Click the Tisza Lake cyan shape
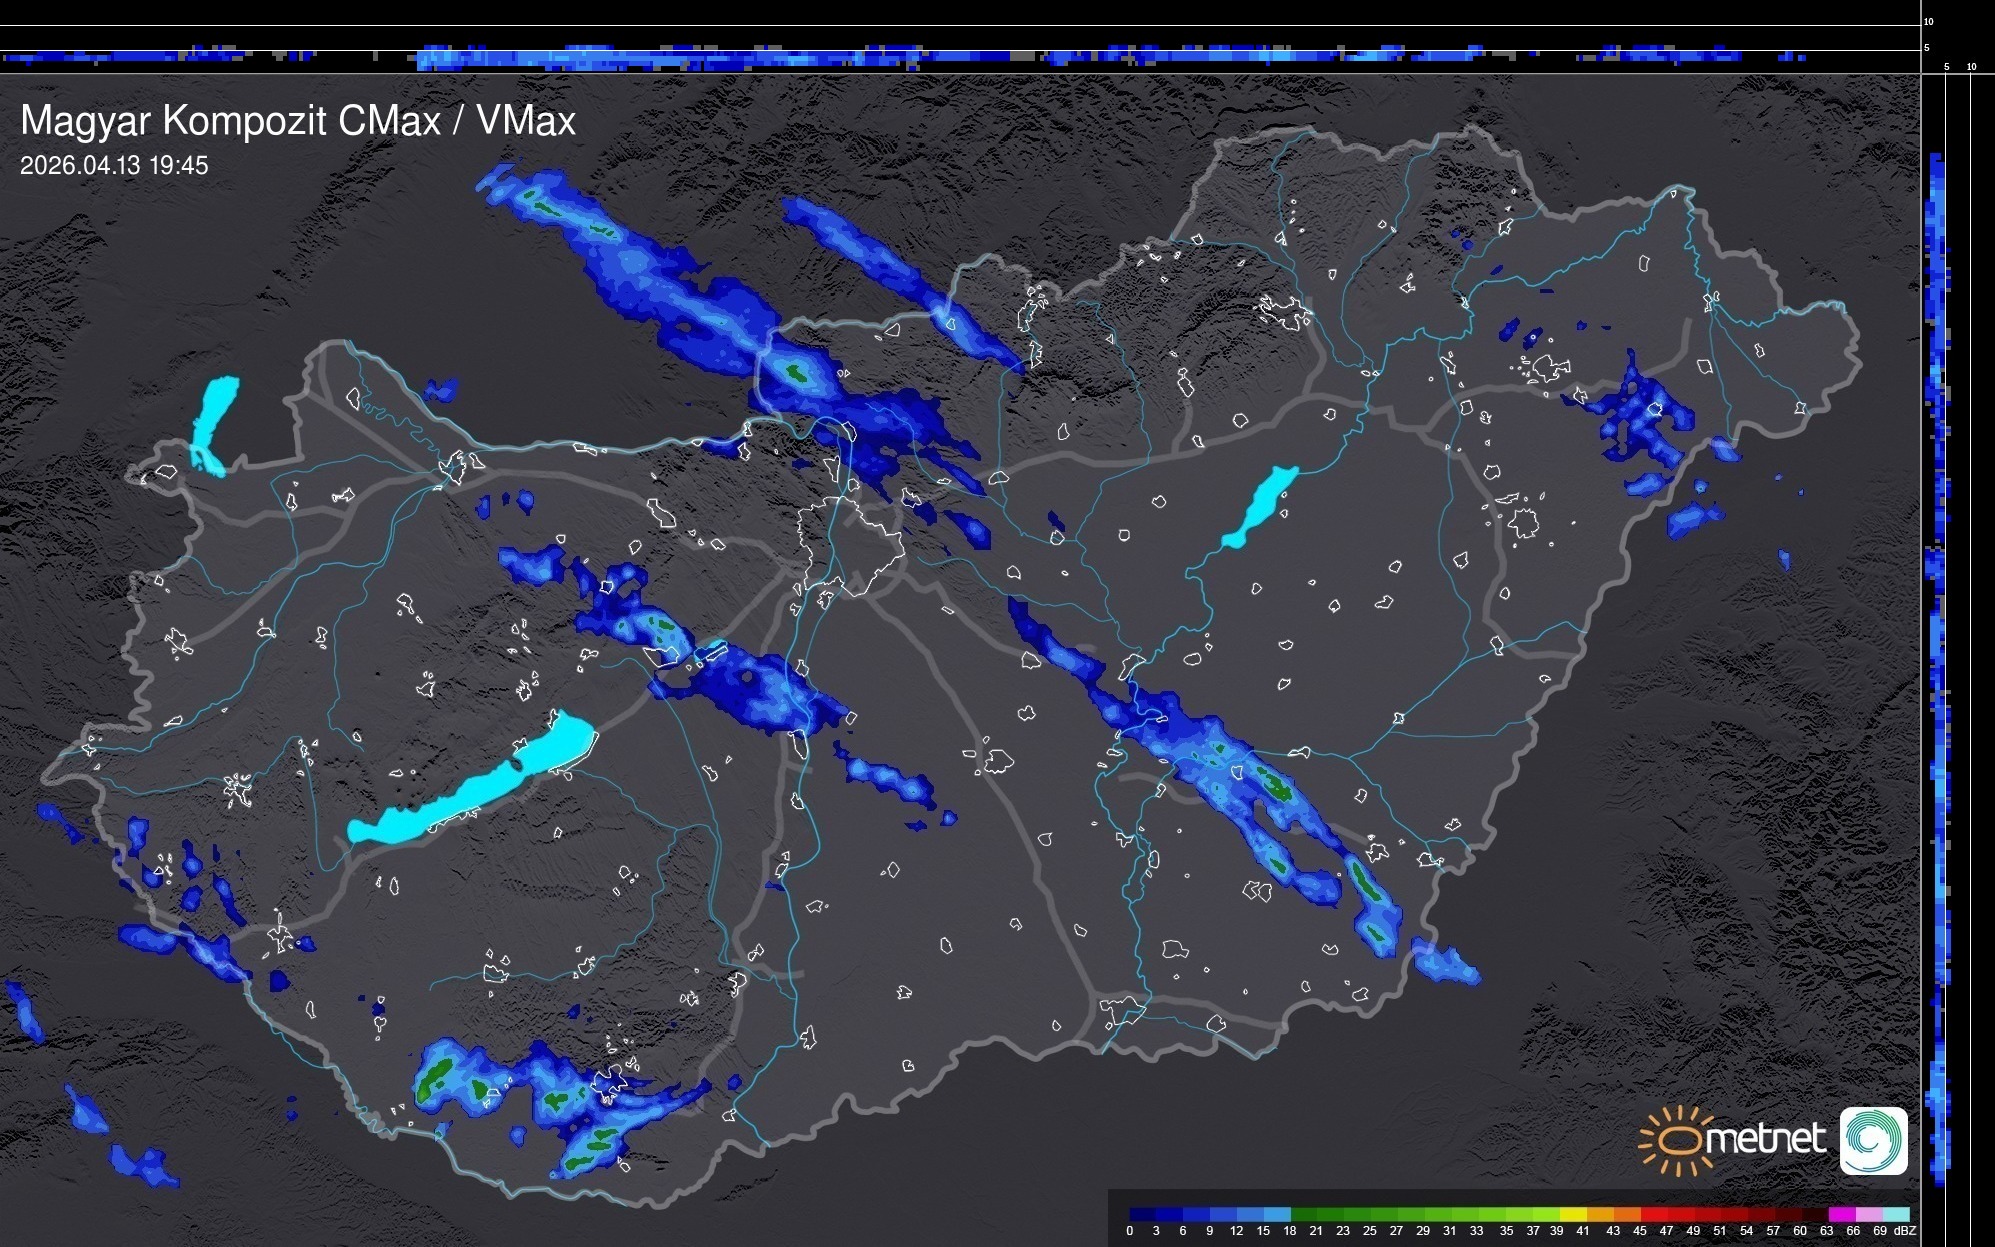The width and height of the screenshot is (1995, 1247). (1260, 507)
